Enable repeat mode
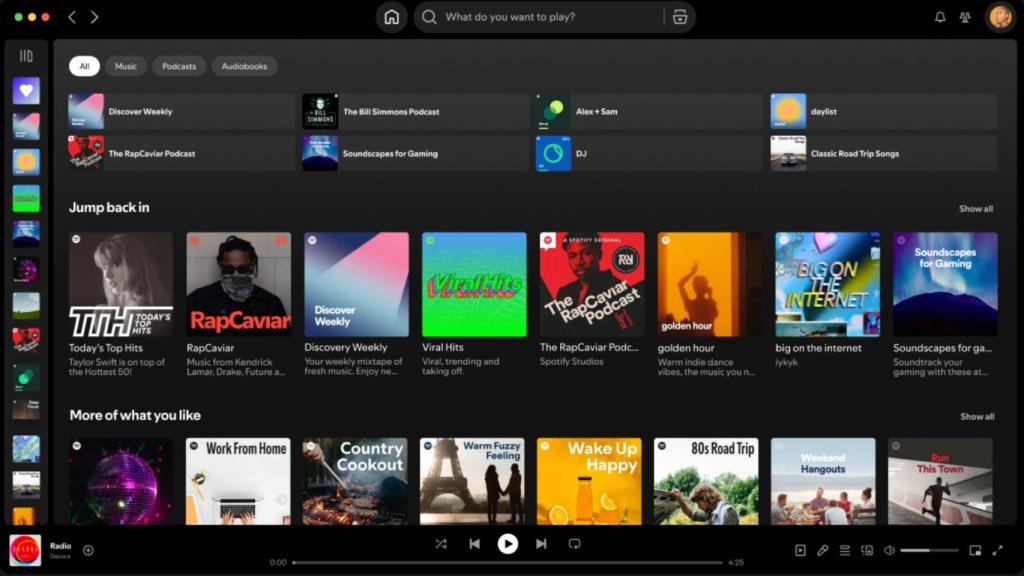The width and height of the screenshot is (1024, 576). pyautogui.click(x=573, y=544)
